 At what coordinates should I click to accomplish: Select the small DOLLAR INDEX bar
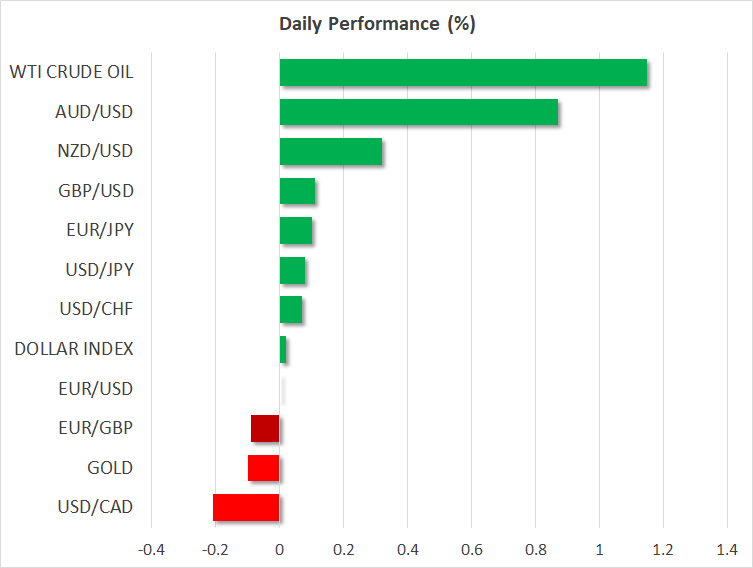(x=283, y=349)
